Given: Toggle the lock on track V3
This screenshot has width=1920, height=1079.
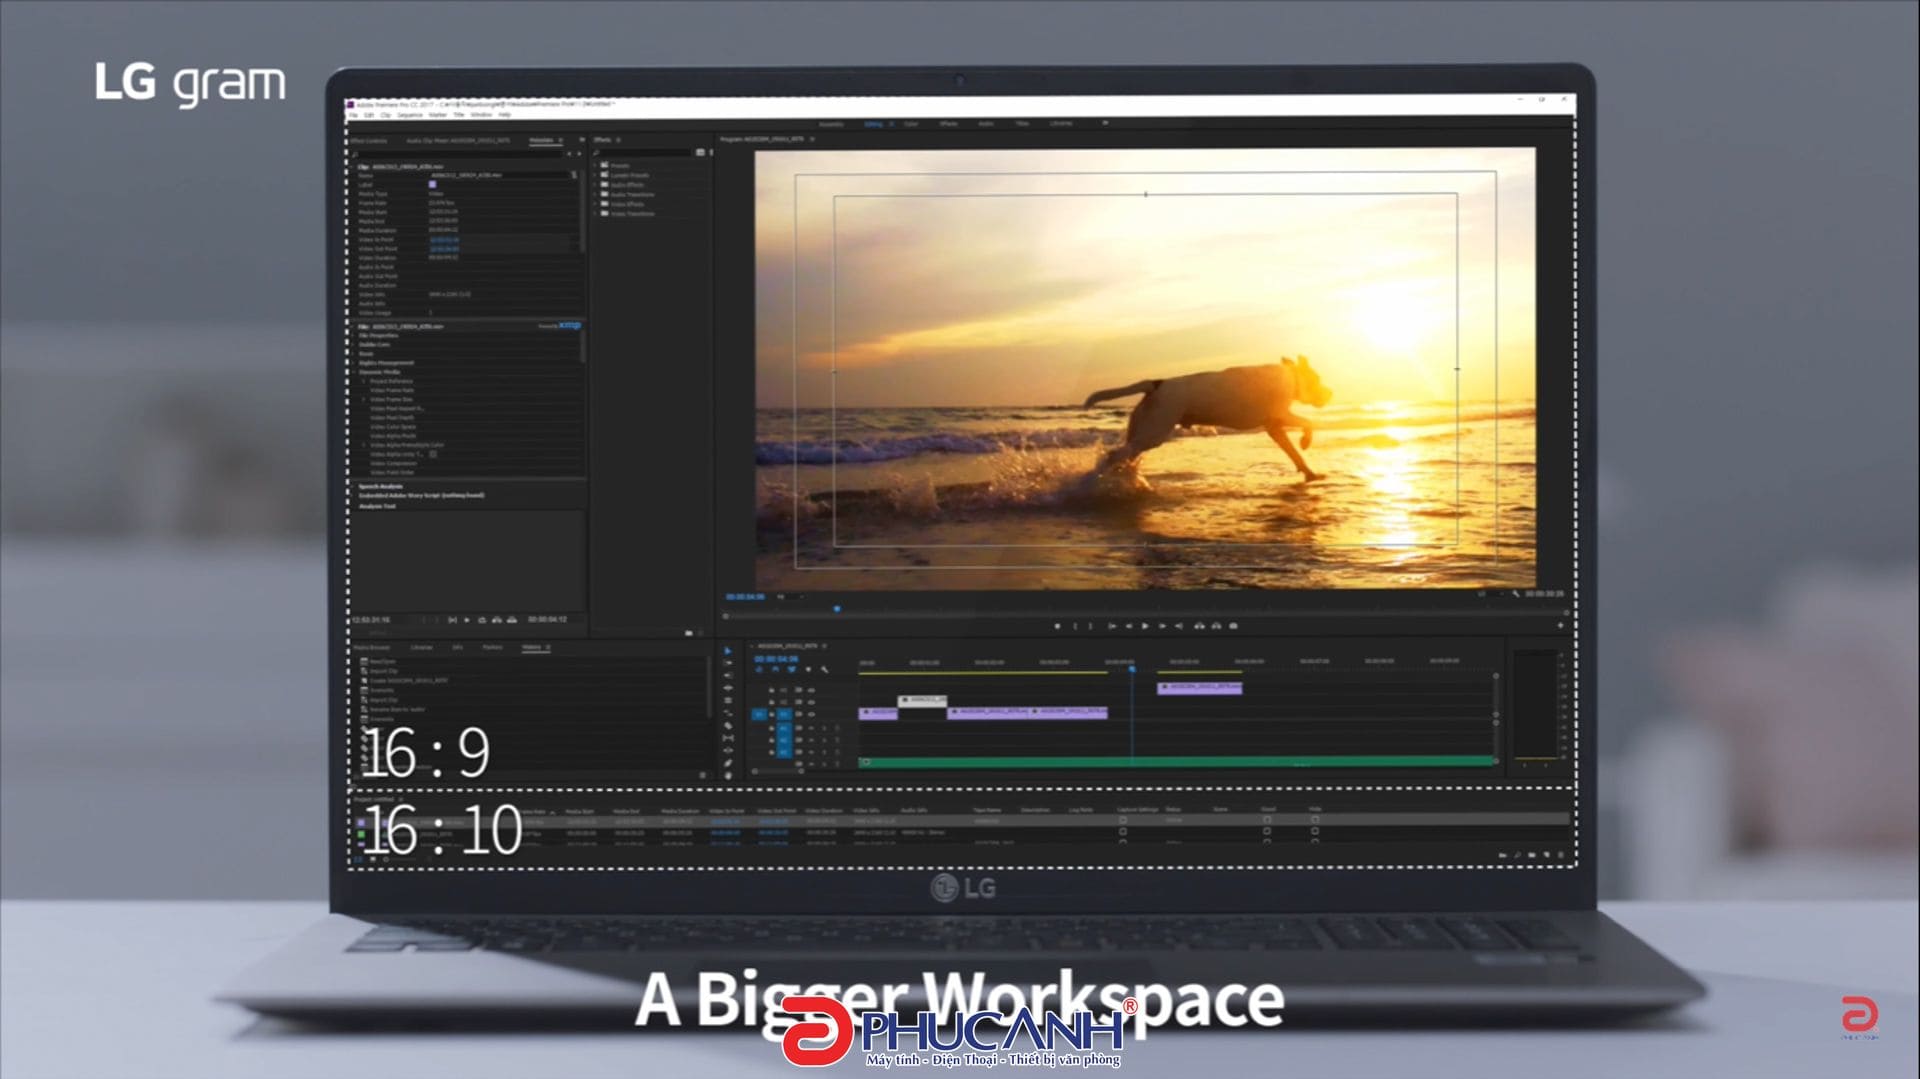Looking at the screenshot, I should (771, 690).
